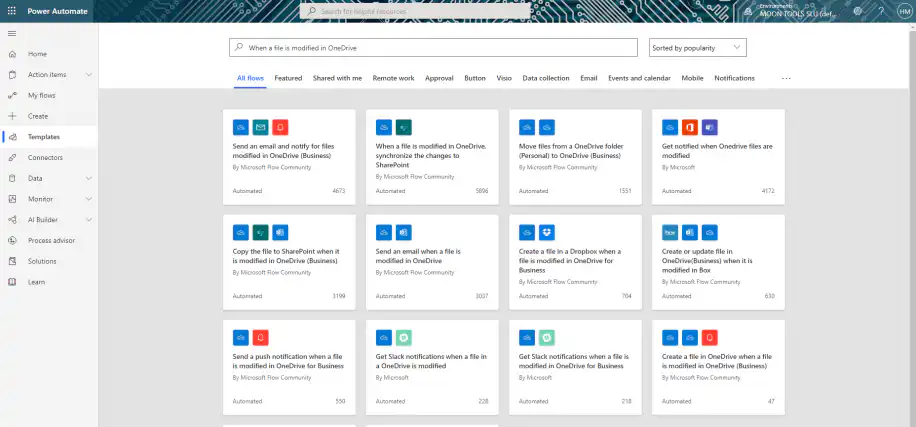Switch to the Email tab
The image size is (916, 427).
[589, 78]
